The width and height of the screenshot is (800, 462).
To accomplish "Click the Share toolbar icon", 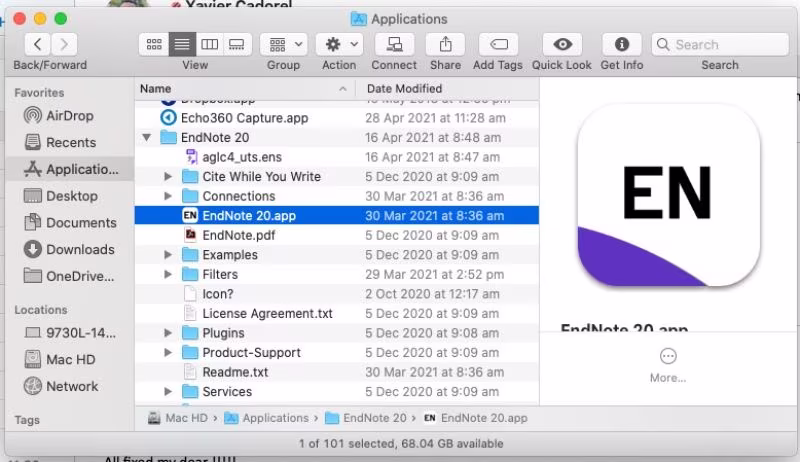I will pos(445,44).
